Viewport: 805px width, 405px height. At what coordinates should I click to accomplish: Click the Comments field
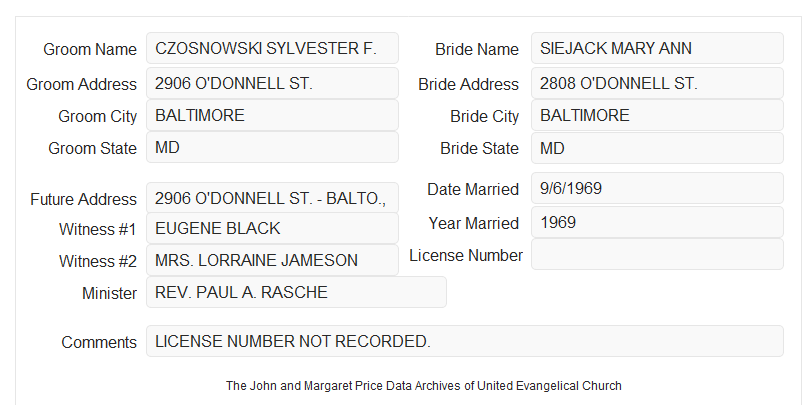[x=465, y=341]
